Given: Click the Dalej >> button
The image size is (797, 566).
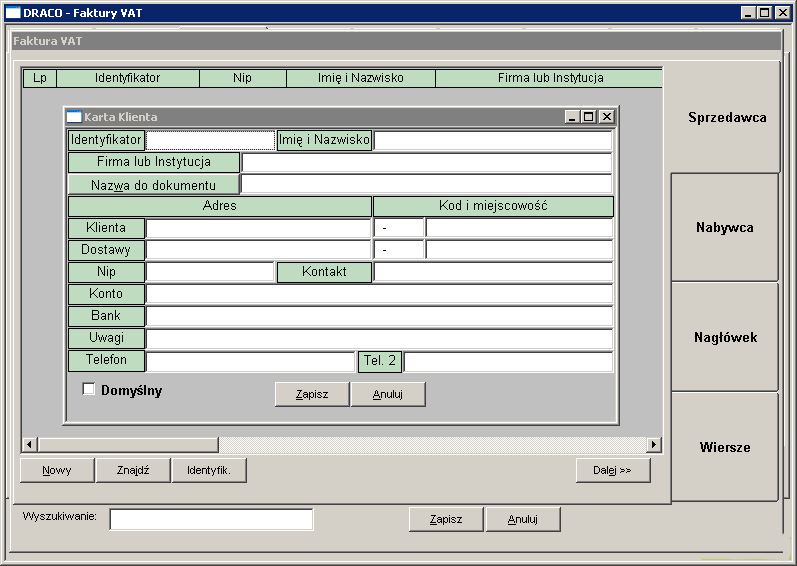Looking at the screenshot, I should point(613,470).
